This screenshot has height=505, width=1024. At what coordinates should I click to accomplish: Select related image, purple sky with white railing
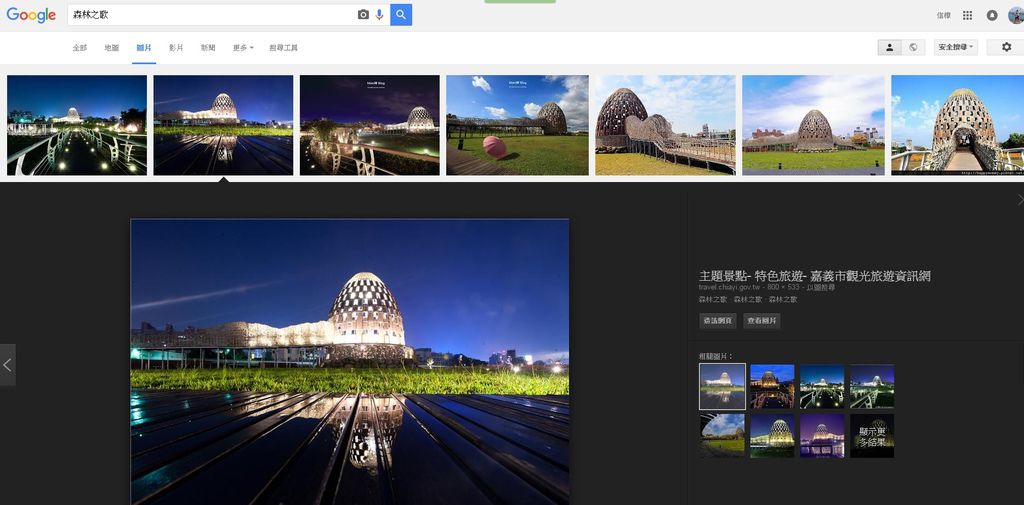(872, 386)
